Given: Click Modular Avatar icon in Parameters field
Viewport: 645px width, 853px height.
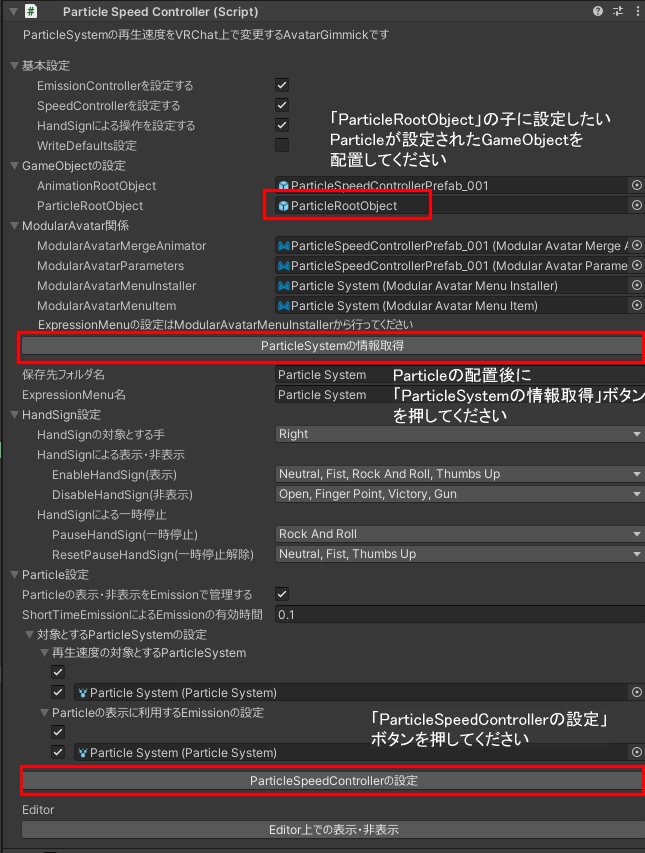Looking at the screenshot, I should tap(283, 266).
